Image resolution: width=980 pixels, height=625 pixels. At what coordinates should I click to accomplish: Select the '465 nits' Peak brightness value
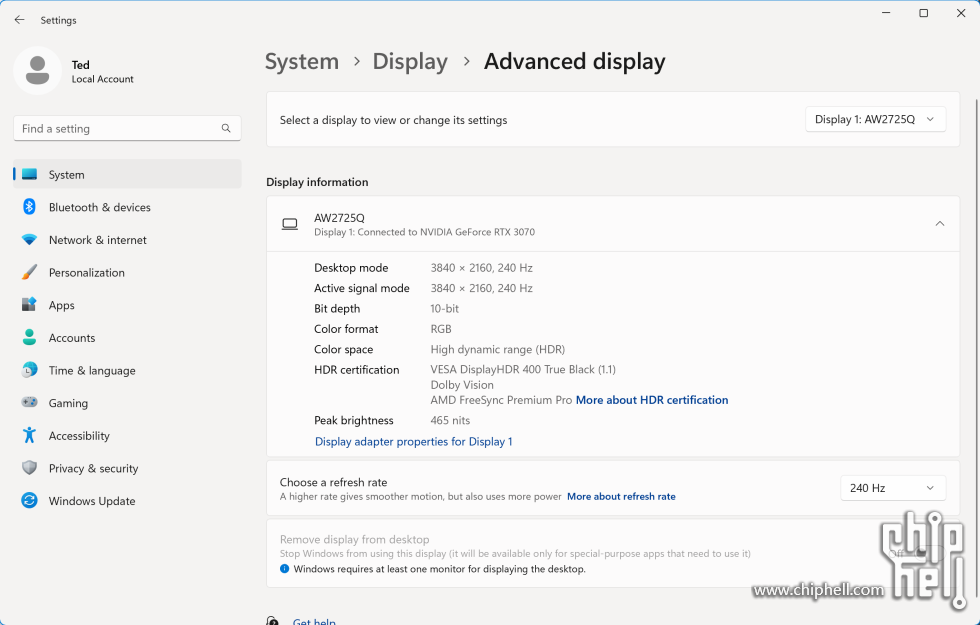tap(450, 421)
